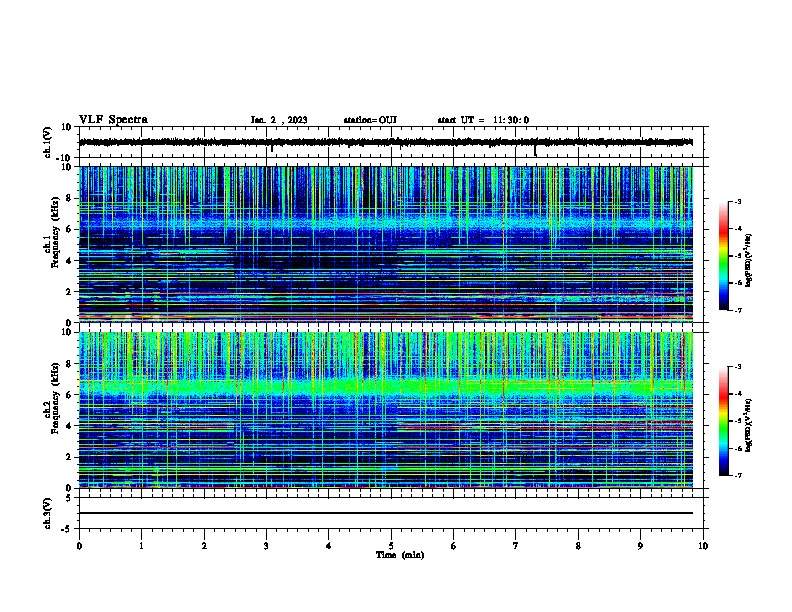Screen dimensions: 792x612
Task: Click the 10 tick label of ch.1(V) waveform axis
Action: click(x=67, y=127)
